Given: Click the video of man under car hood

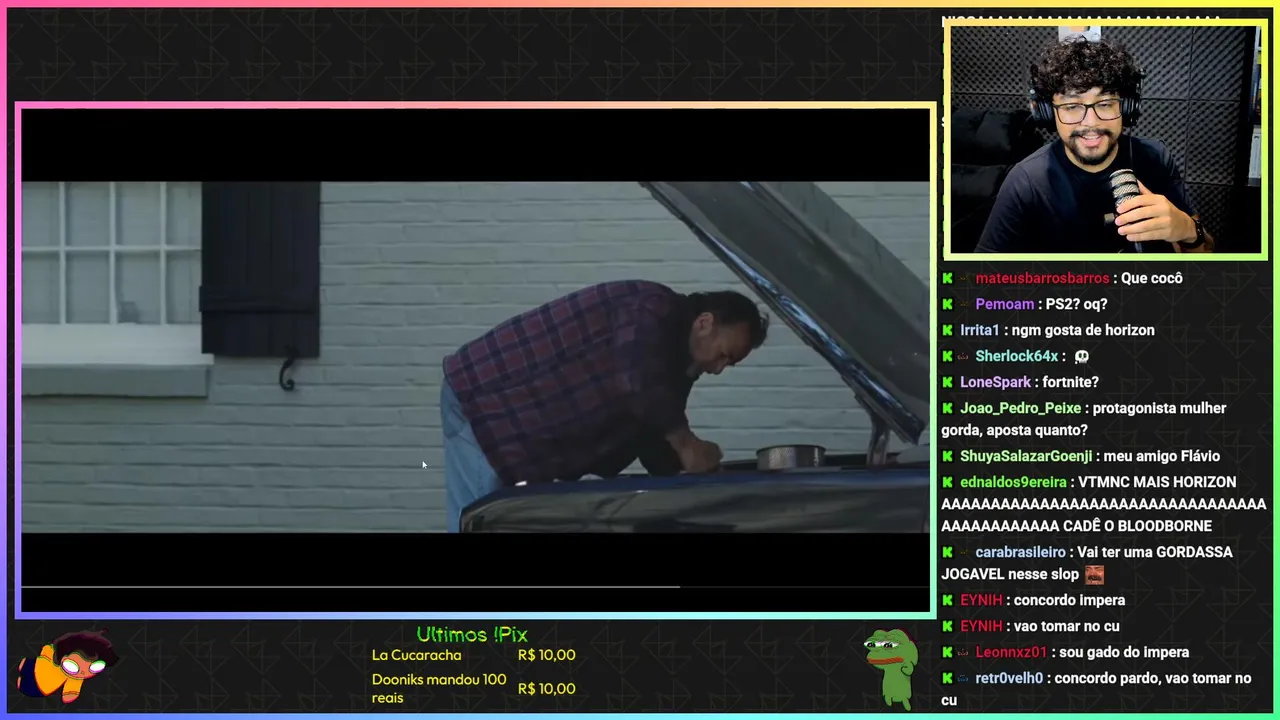Looking at the screenshot, I should click(476, 357).
